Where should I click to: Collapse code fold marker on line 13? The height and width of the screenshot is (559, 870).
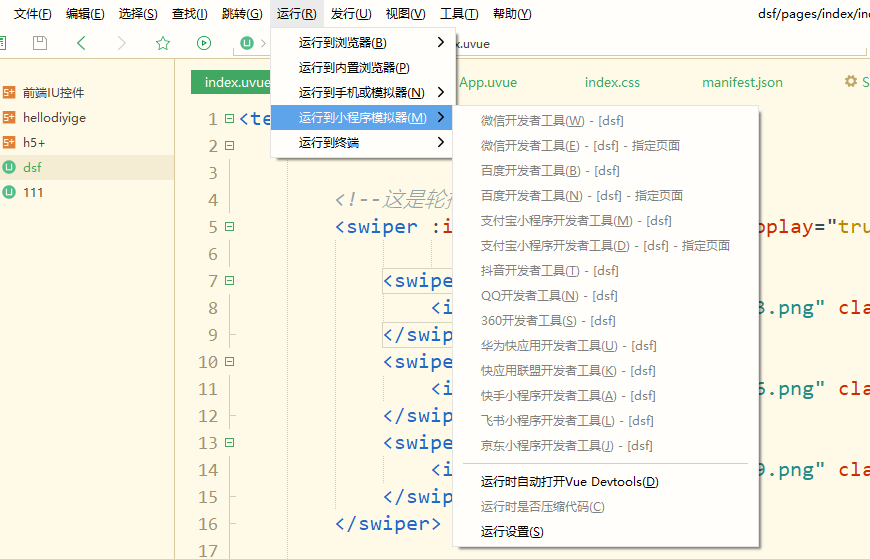tap(229, 442)
